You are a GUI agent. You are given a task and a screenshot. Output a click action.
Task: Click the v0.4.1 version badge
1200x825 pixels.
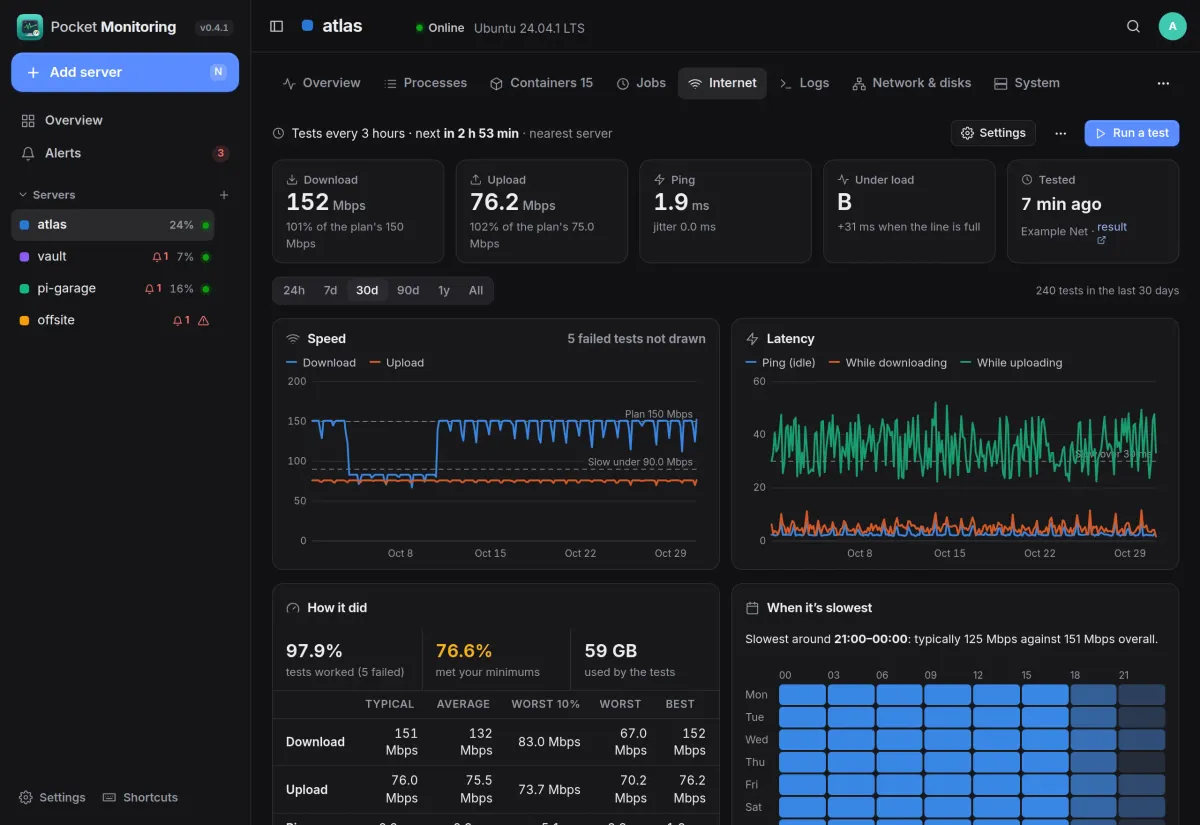coord(215,28)
